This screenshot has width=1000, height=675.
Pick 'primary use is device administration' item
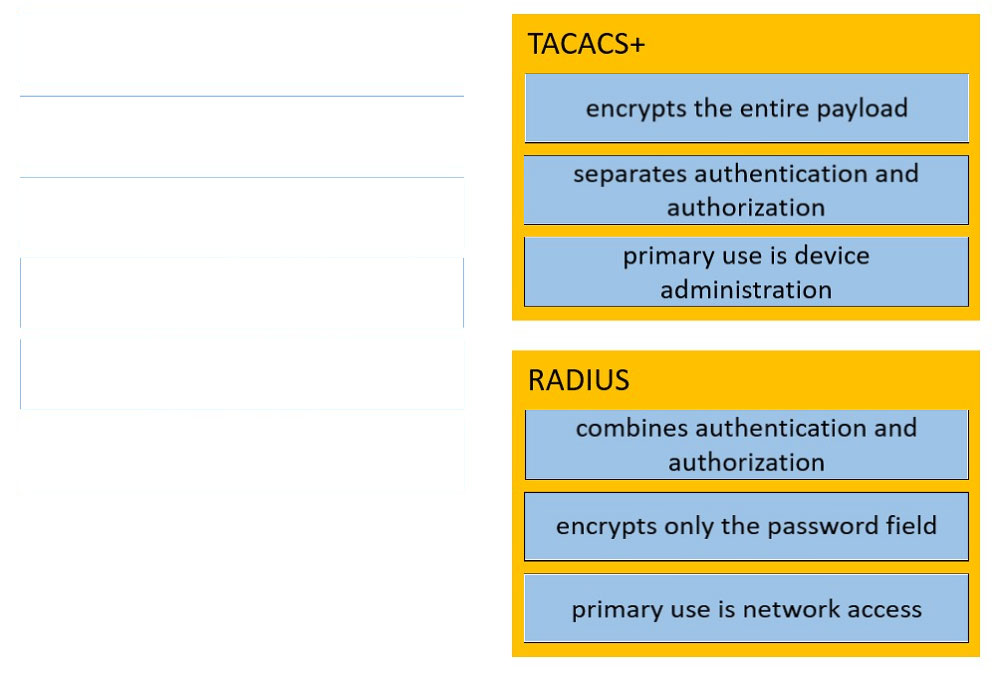[x=746, y=272]
